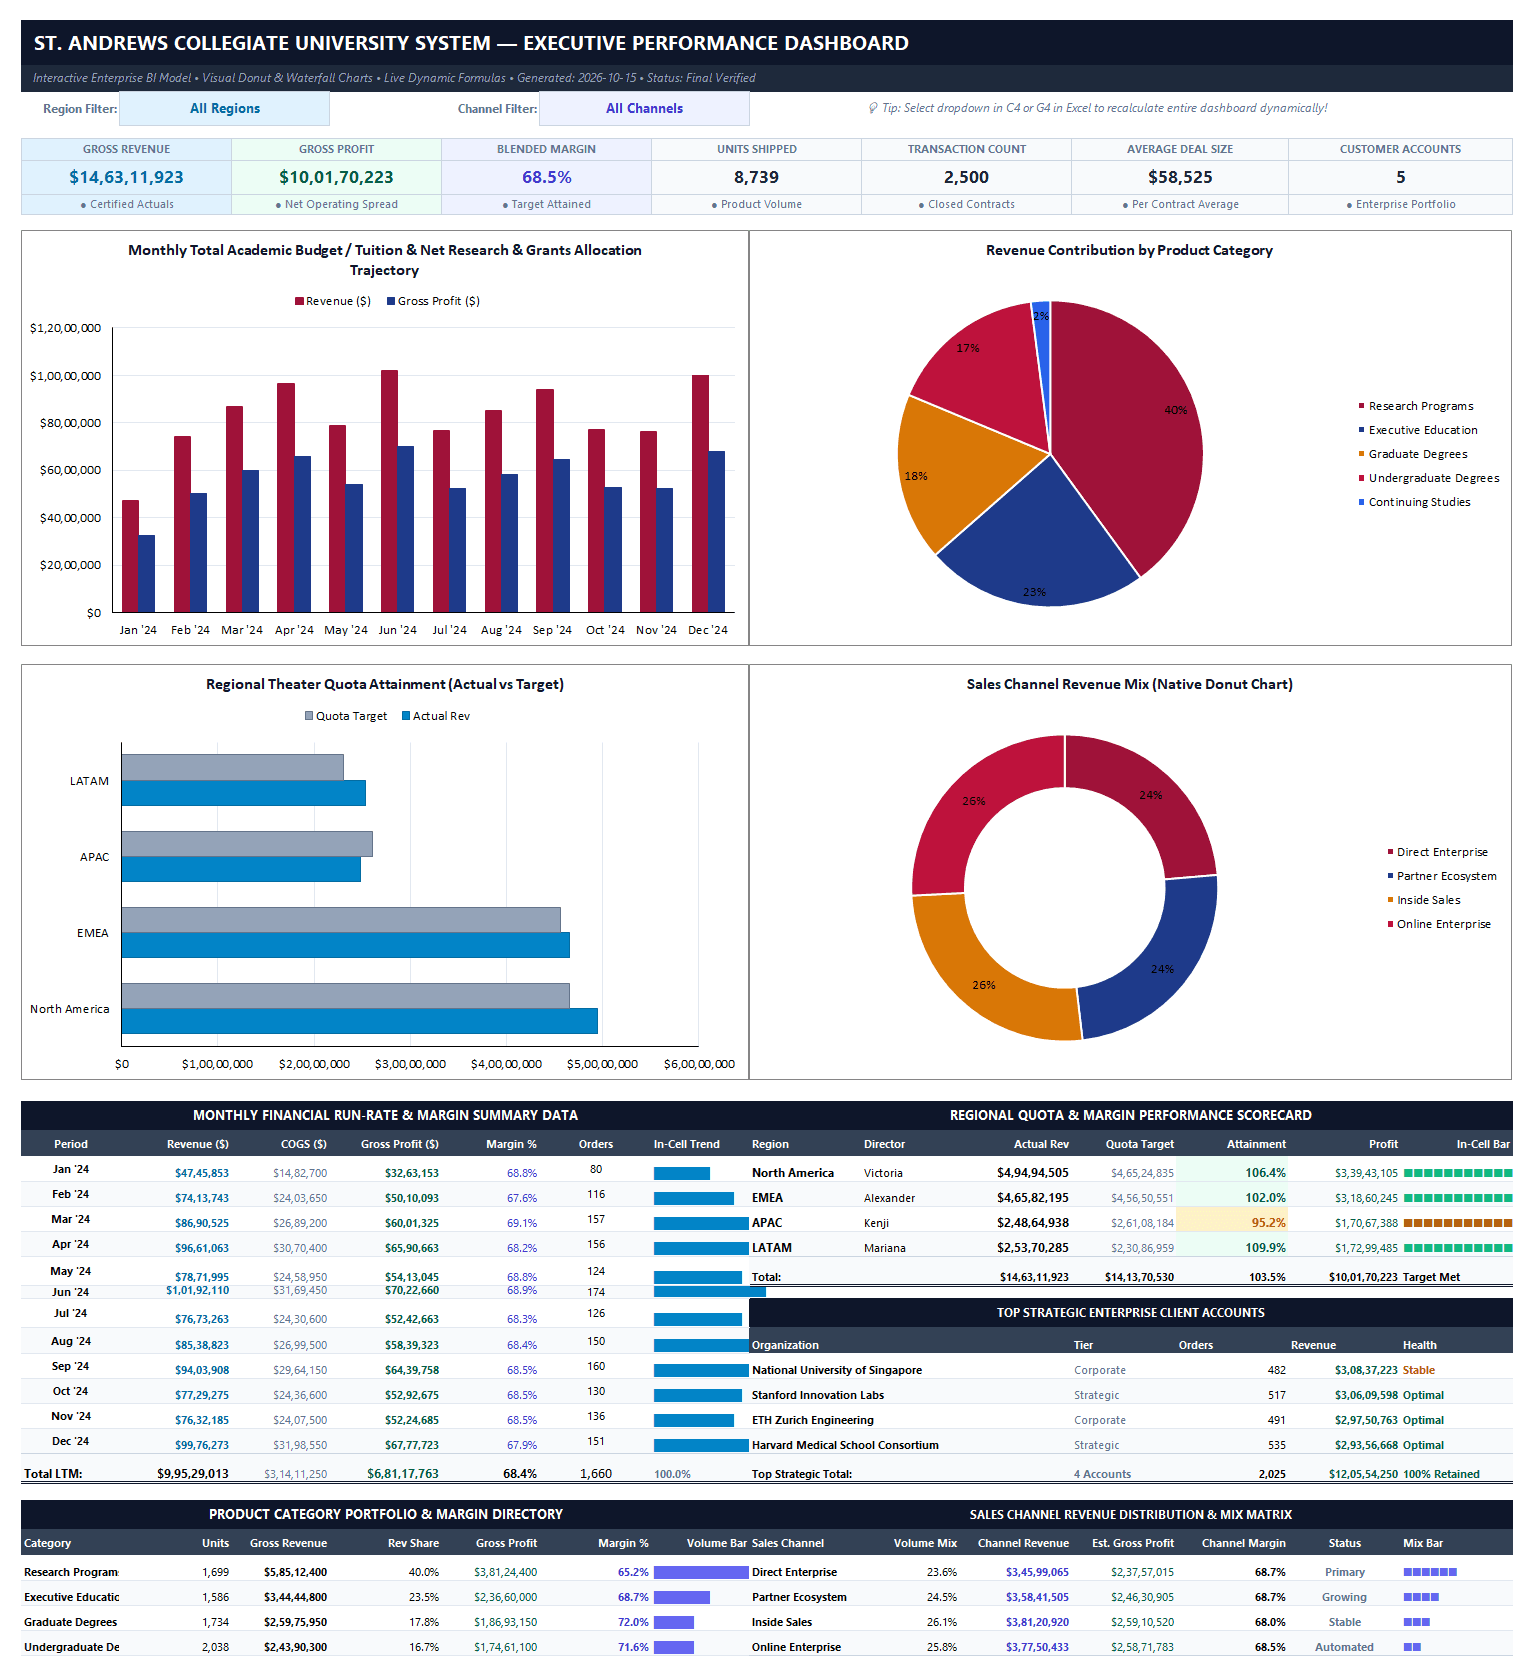Click the Inside Sales donut legend item
The image size is (1513, 1656).
pos(1424,900)
